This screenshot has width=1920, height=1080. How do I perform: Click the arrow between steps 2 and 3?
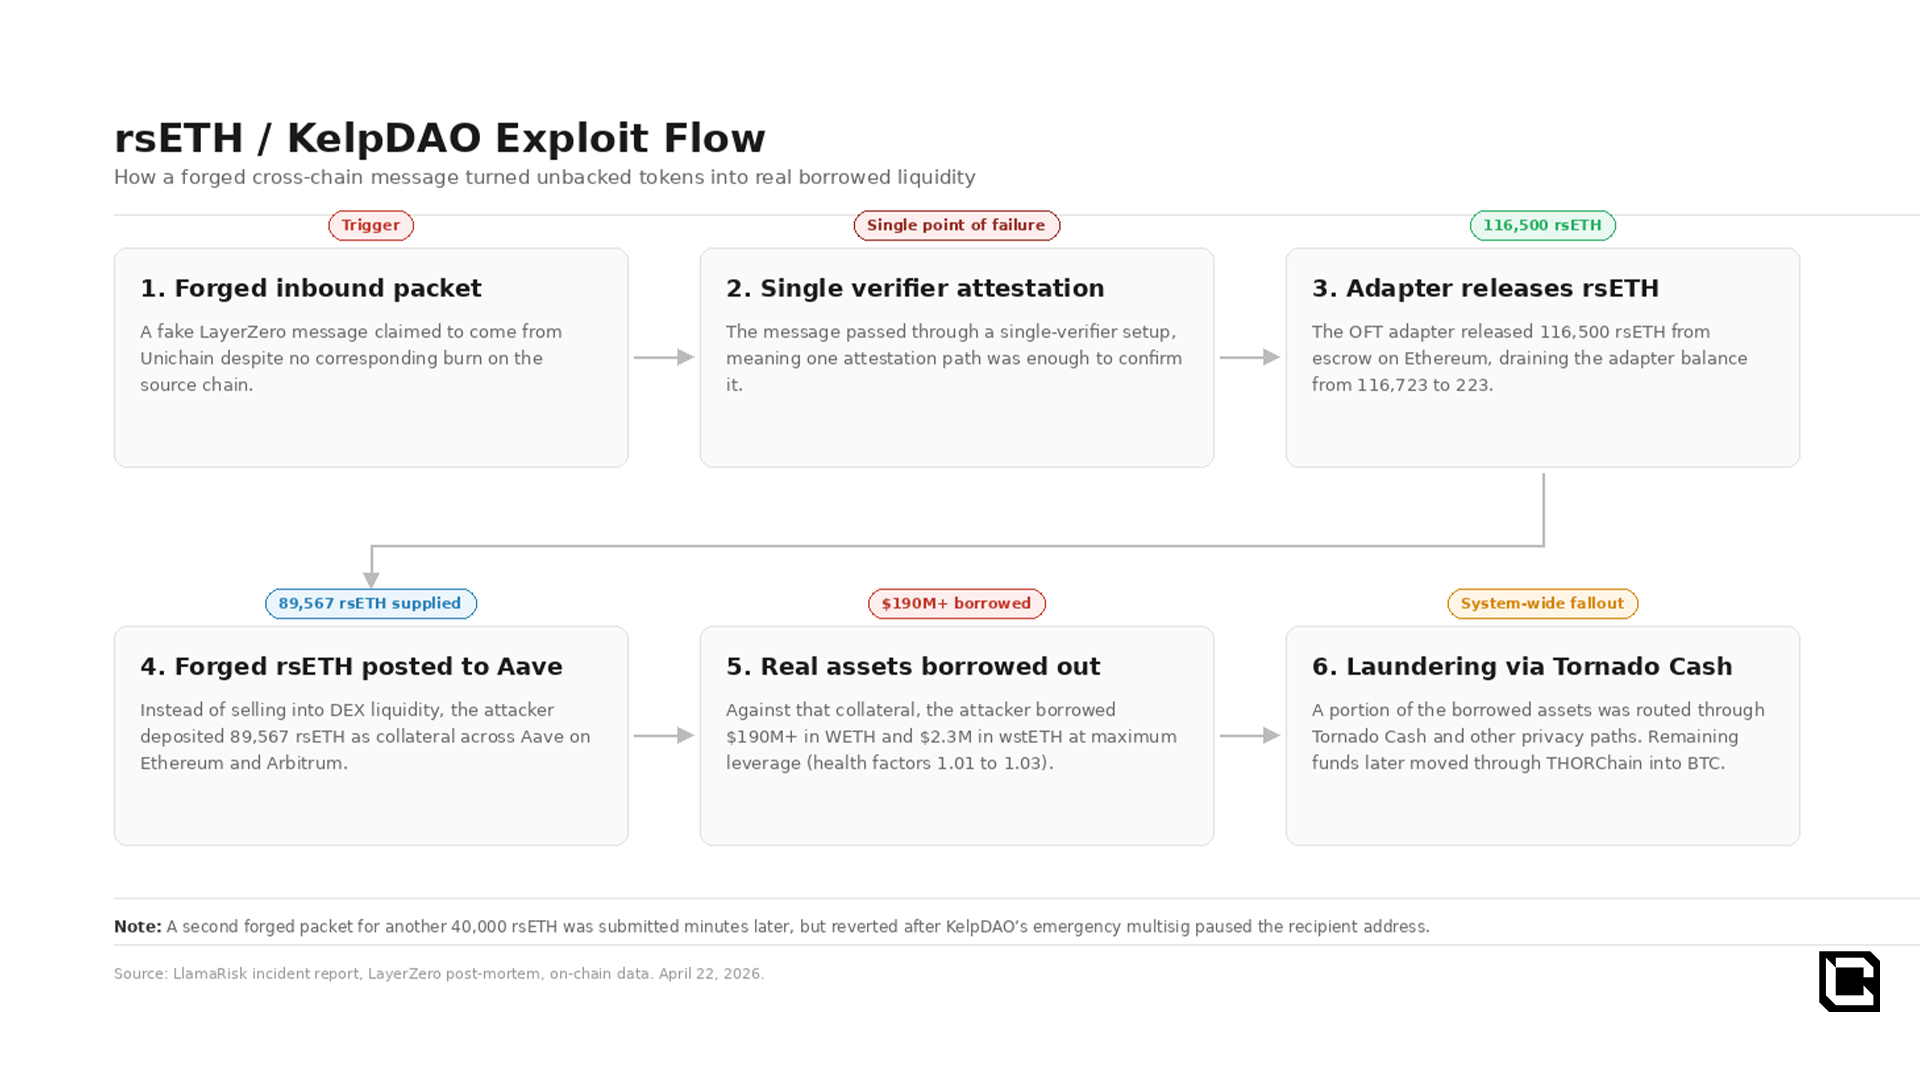pyautogui.click(x=1250, y=357)
